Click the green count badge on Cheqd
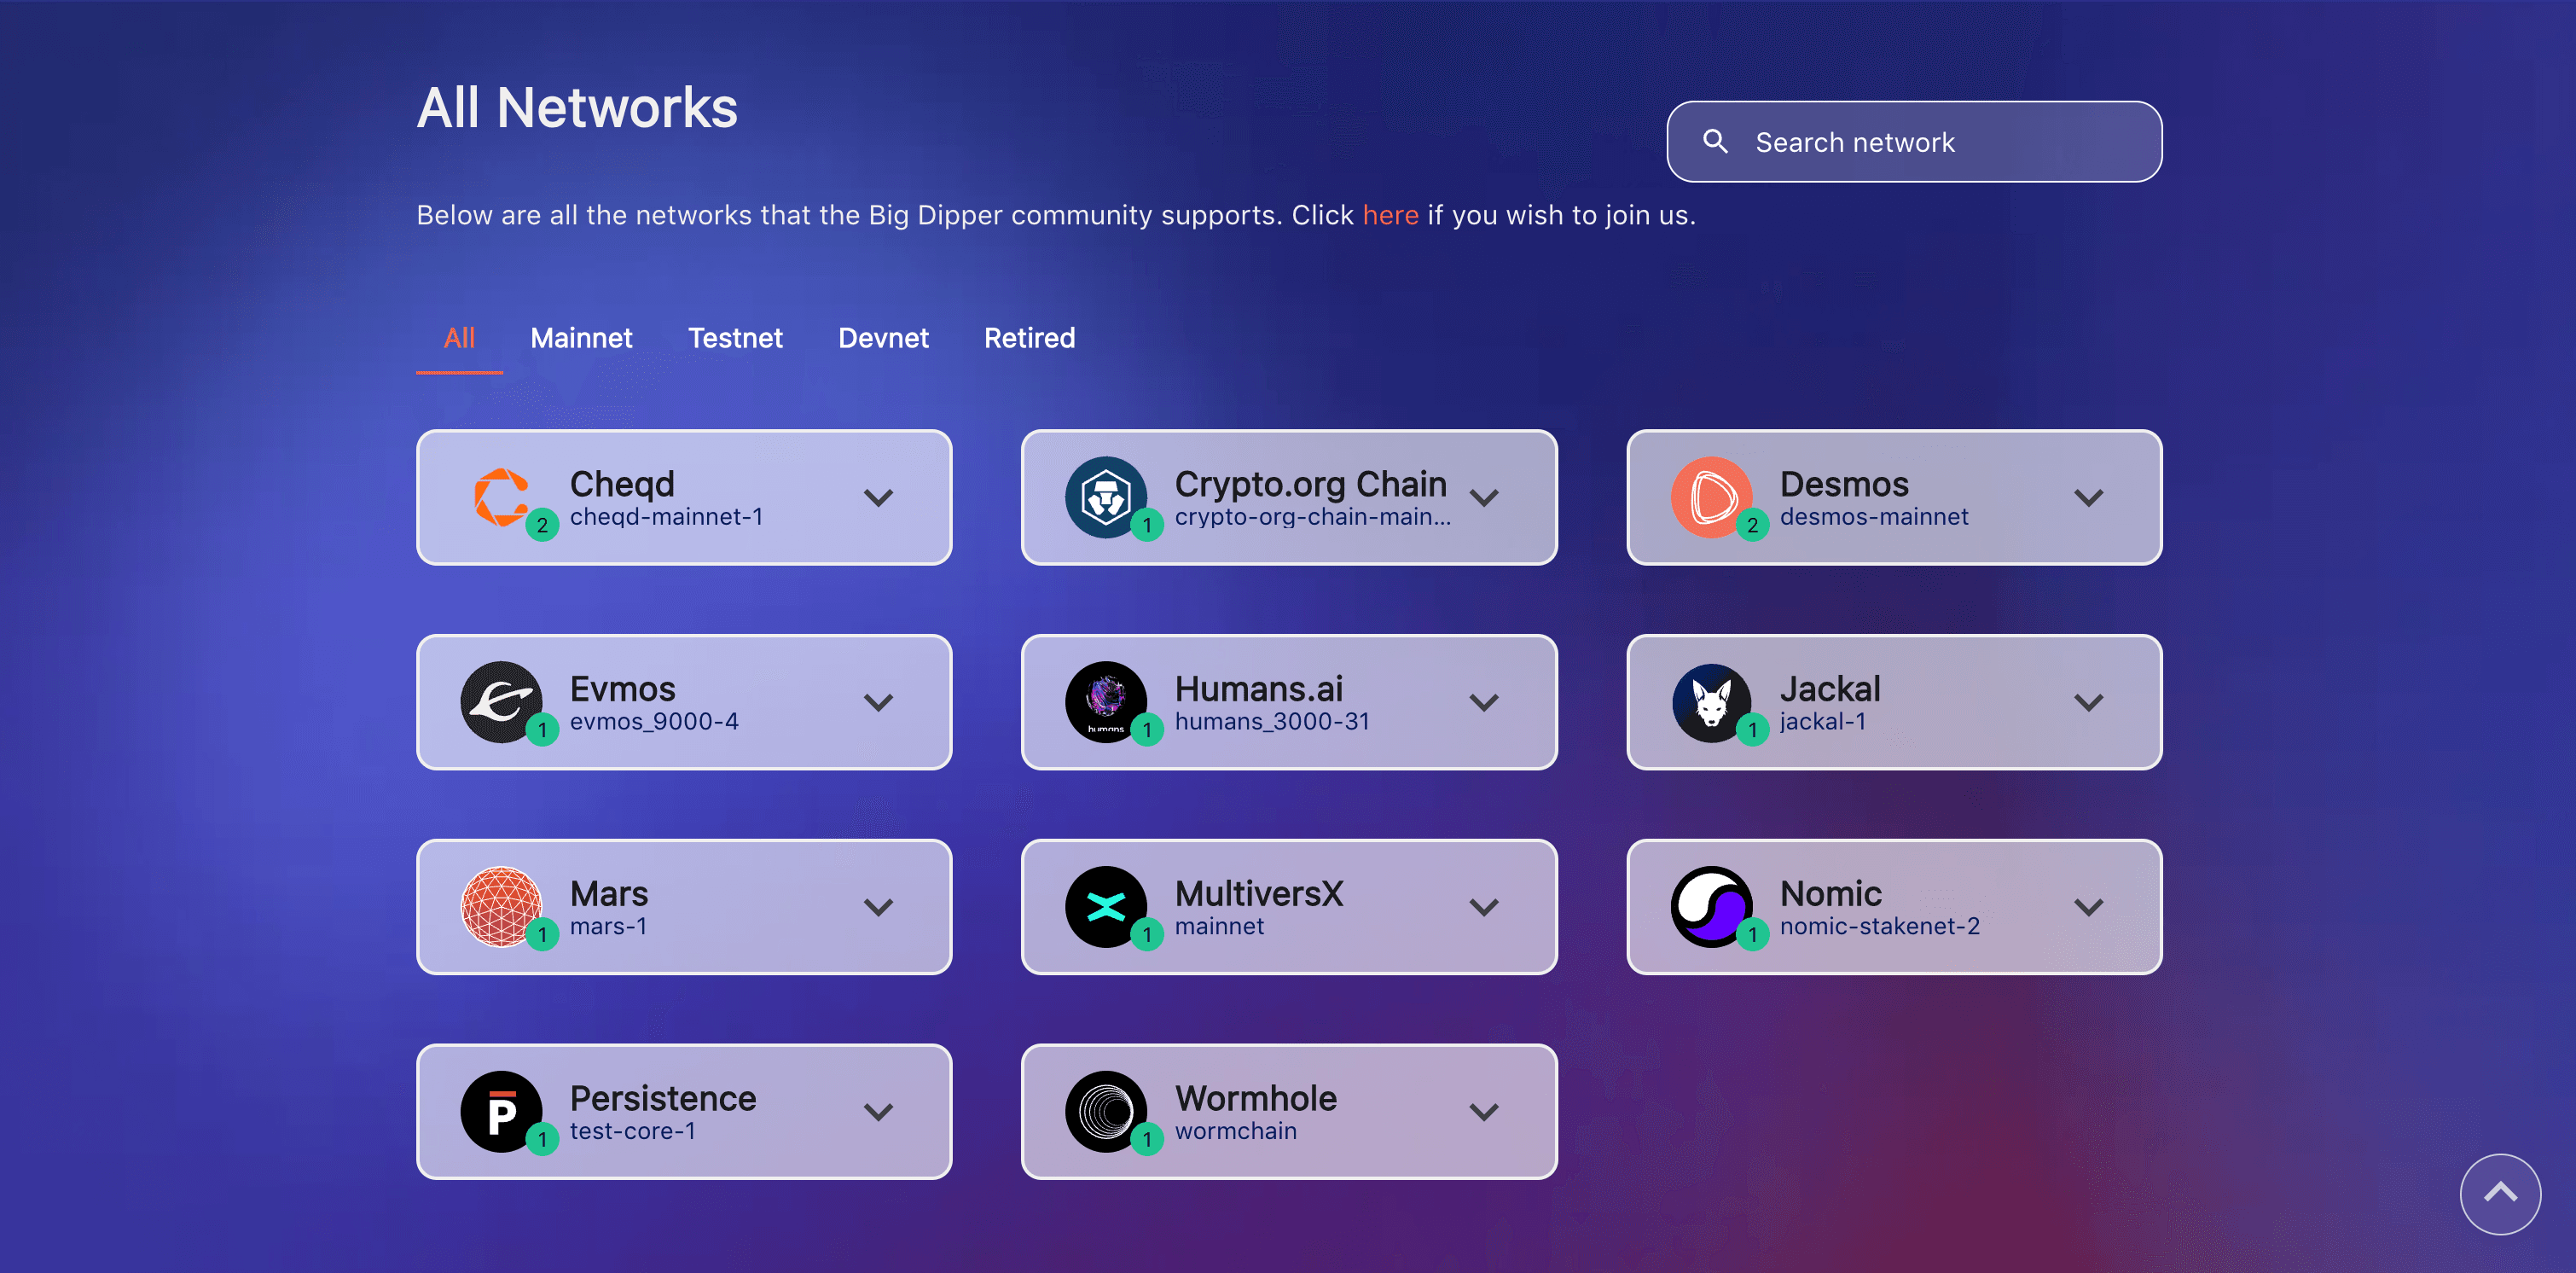Image resolution: width=2576 pixels, height=1273 pixels. pos(542,525)
